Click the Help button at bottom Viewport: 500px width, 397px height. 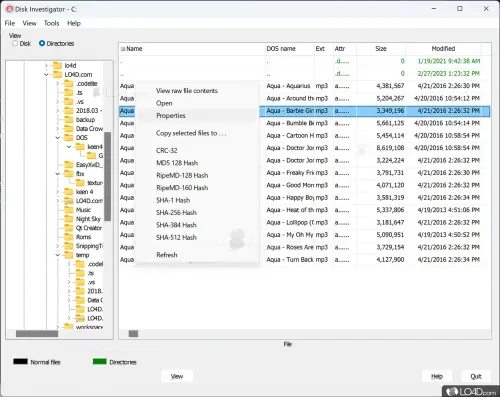(437, 376)
